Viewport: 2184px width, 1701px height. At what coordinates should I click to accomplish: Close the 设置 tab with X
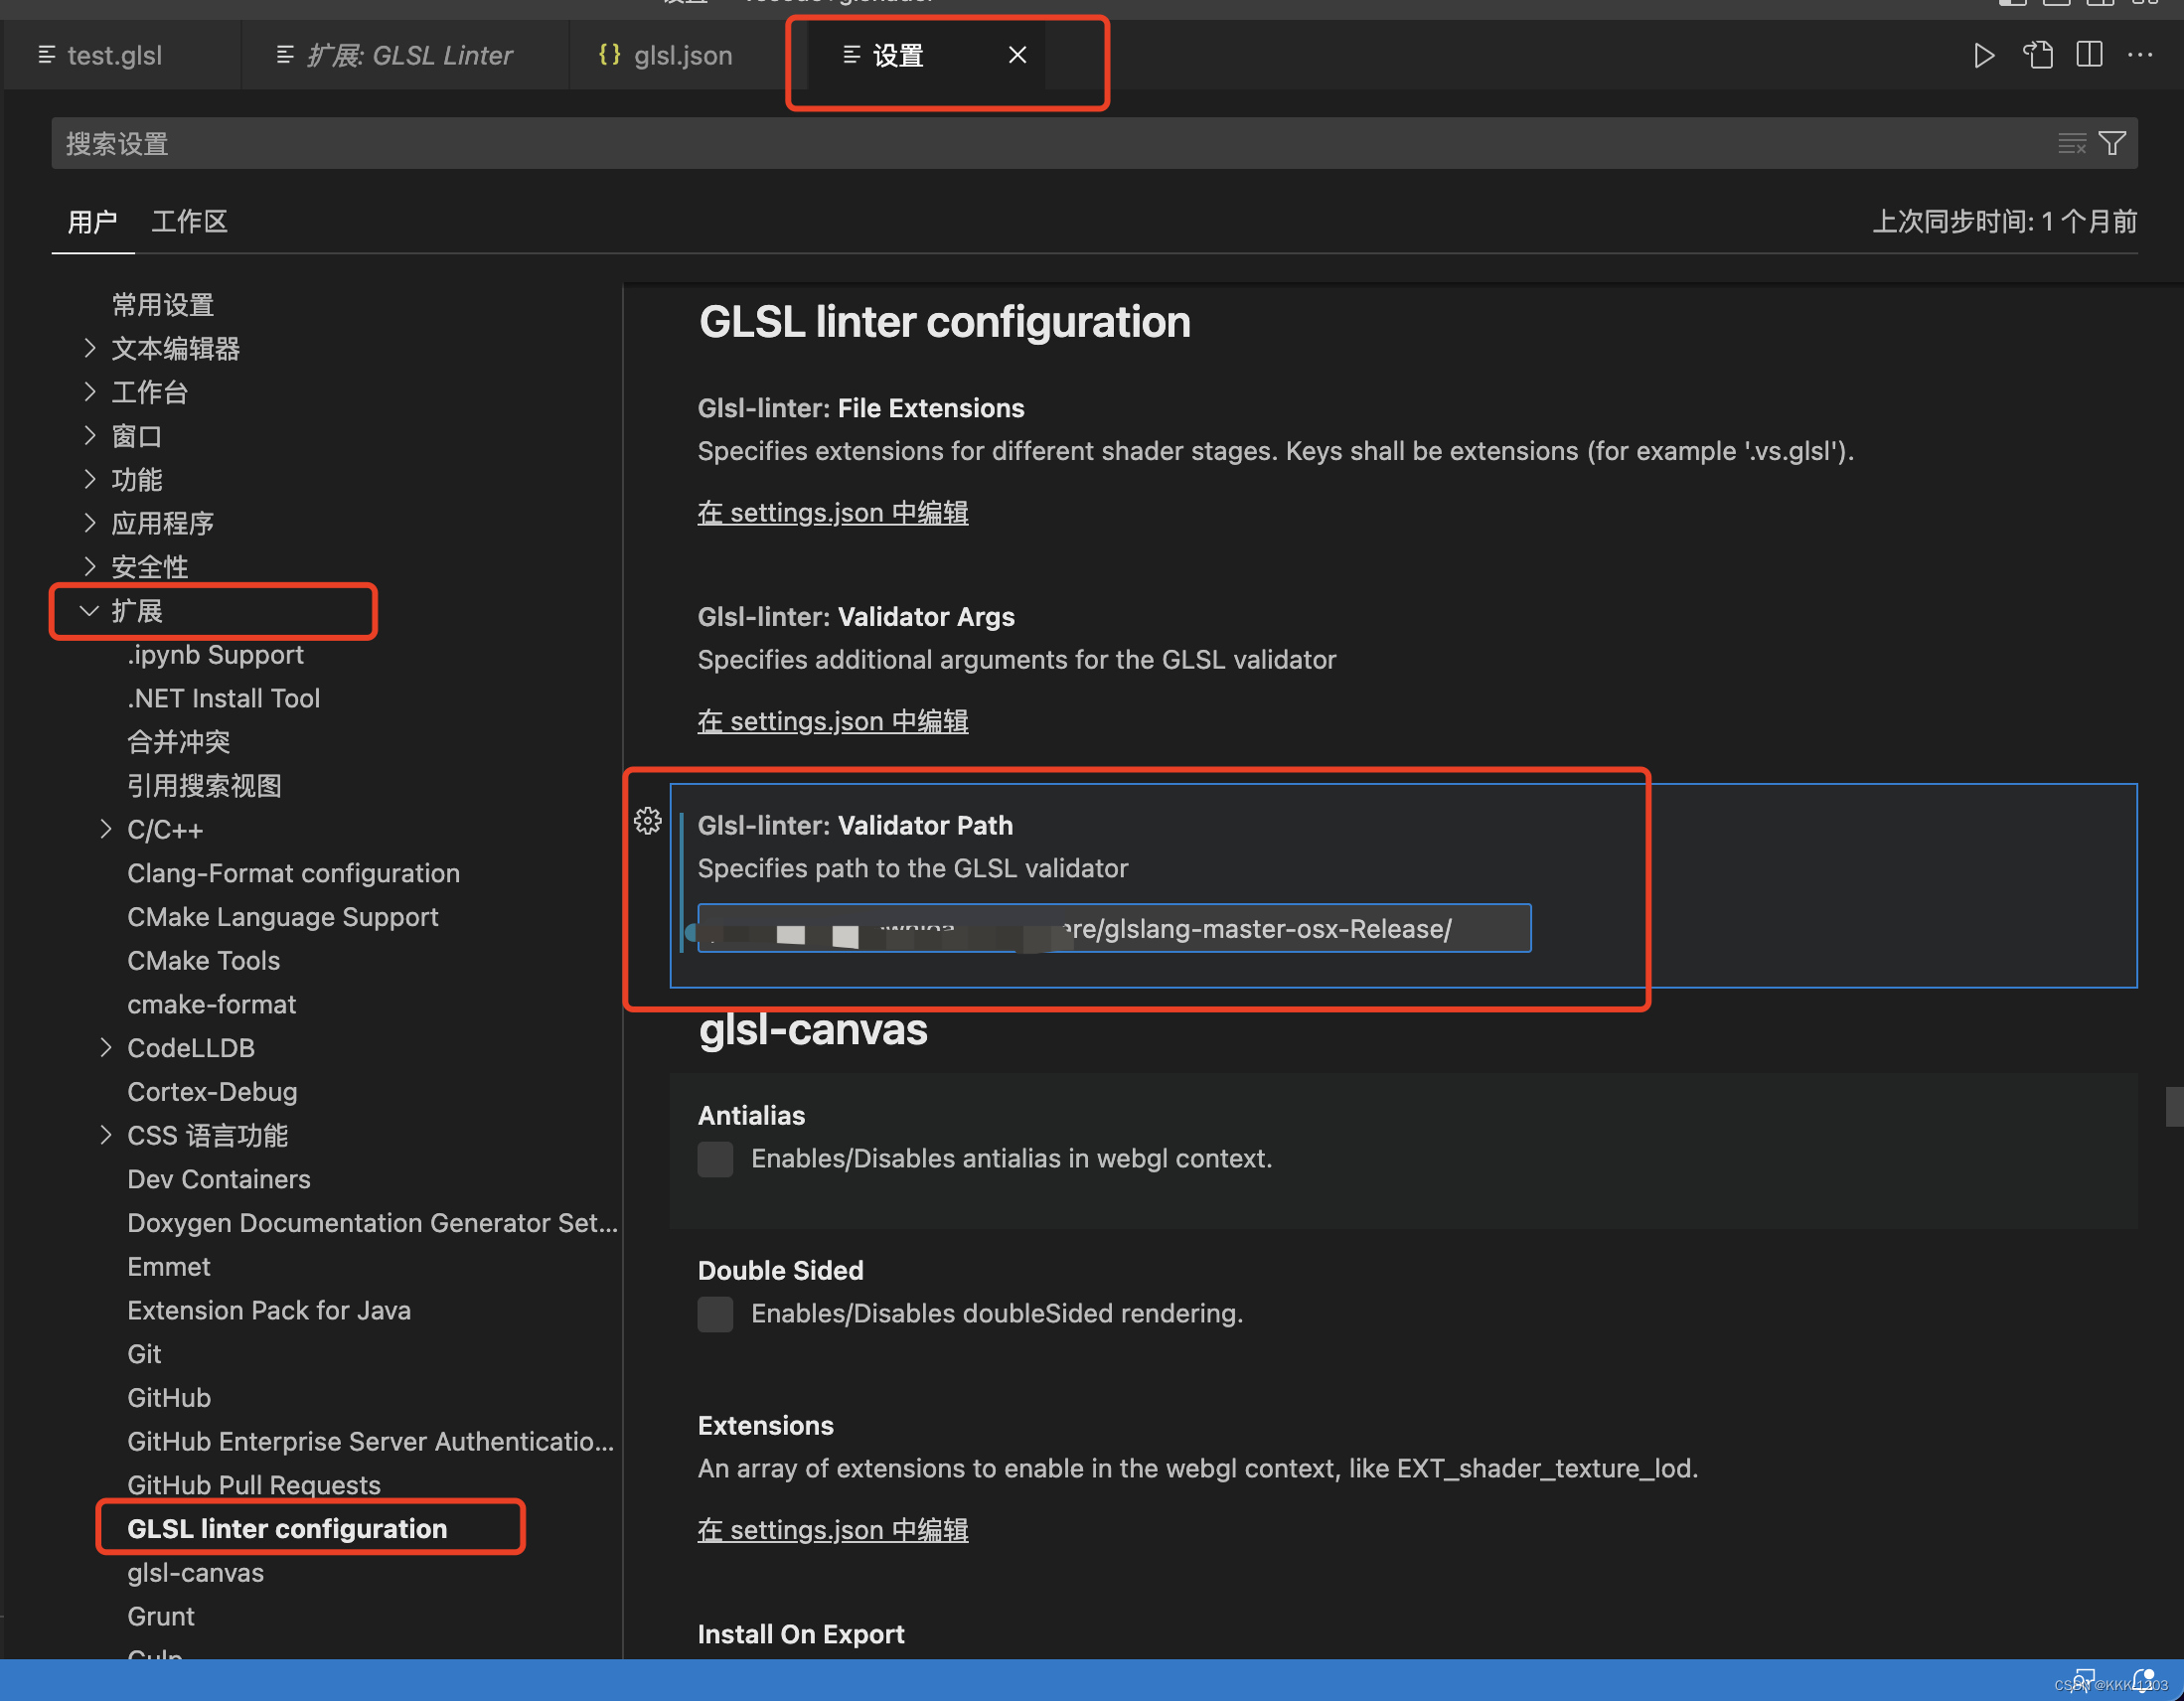1017,55
